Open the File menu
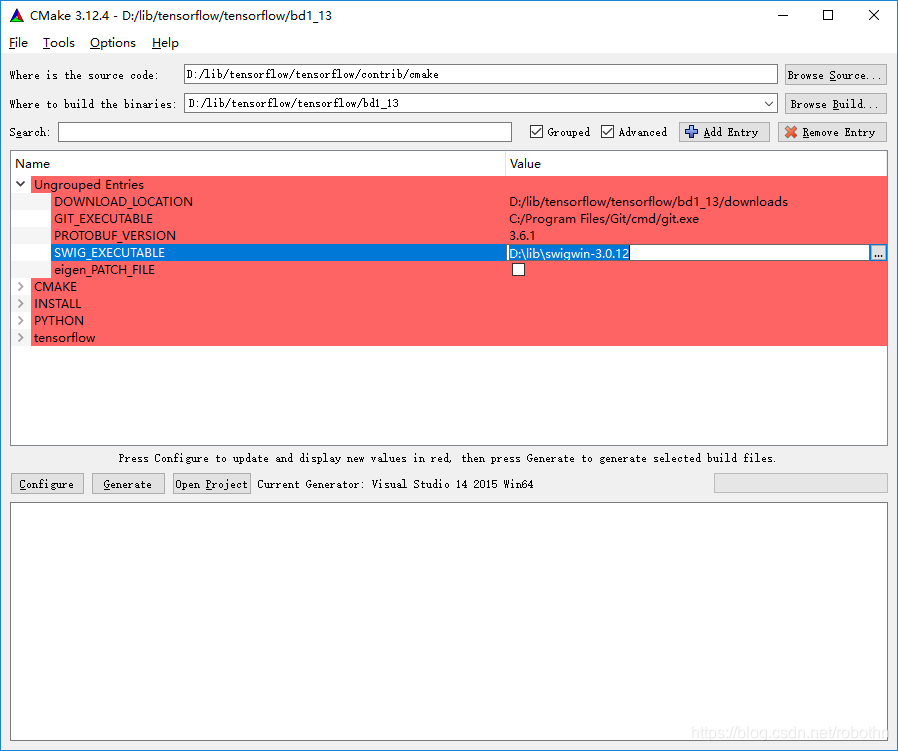The image size is (898, 751). (x=18, y=43)
